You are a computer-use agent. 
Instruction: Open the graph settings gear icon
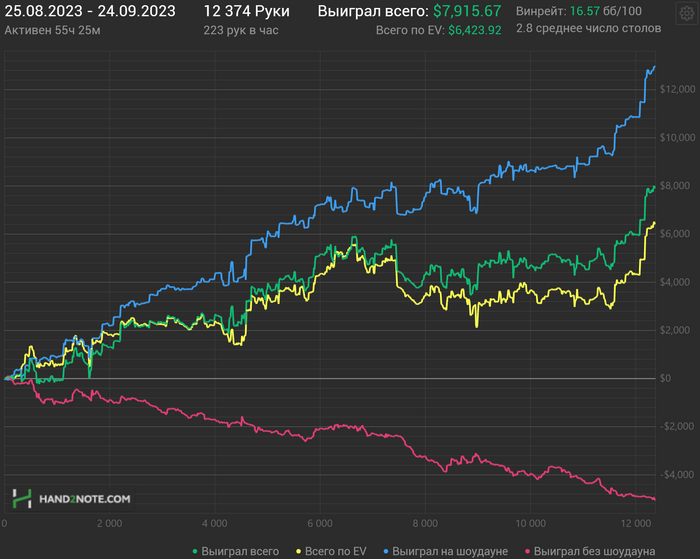687,14
